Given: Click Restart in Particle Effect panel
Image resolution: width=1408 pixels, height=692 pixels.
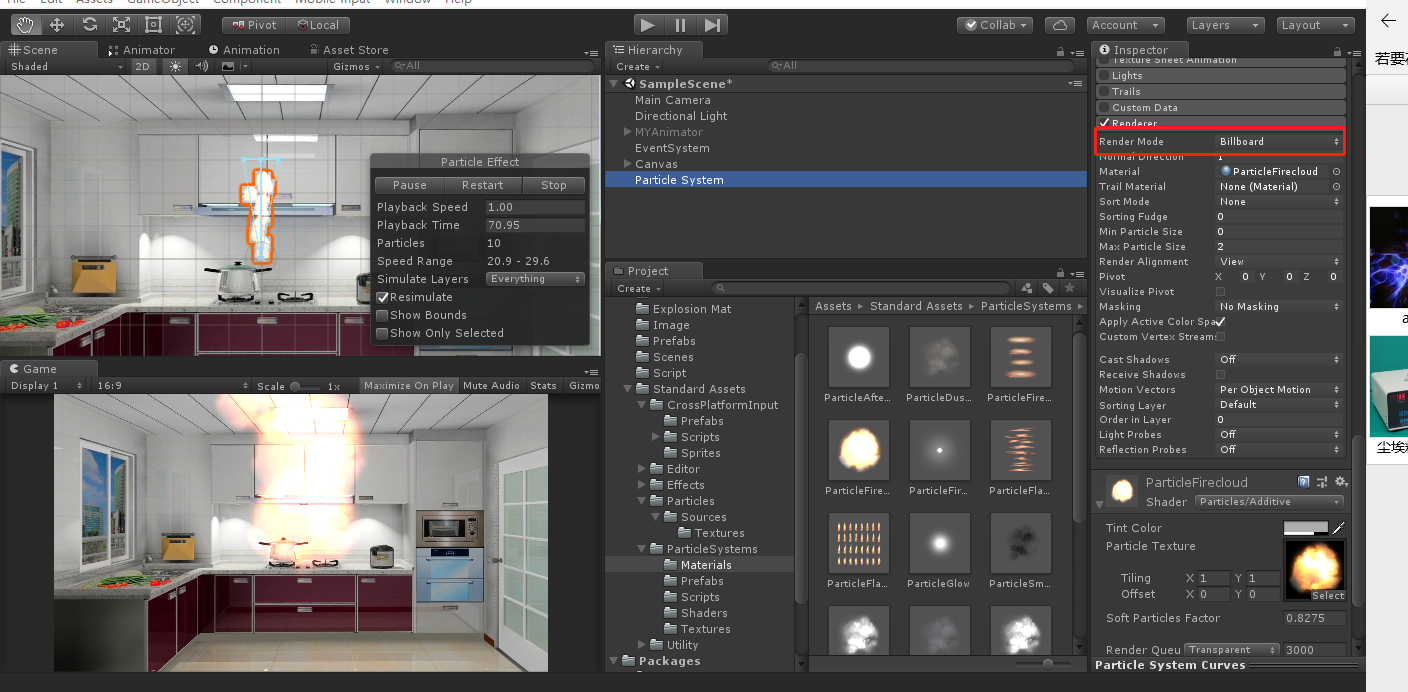Looking at the screenshot, I should click(x=483, y=185).
